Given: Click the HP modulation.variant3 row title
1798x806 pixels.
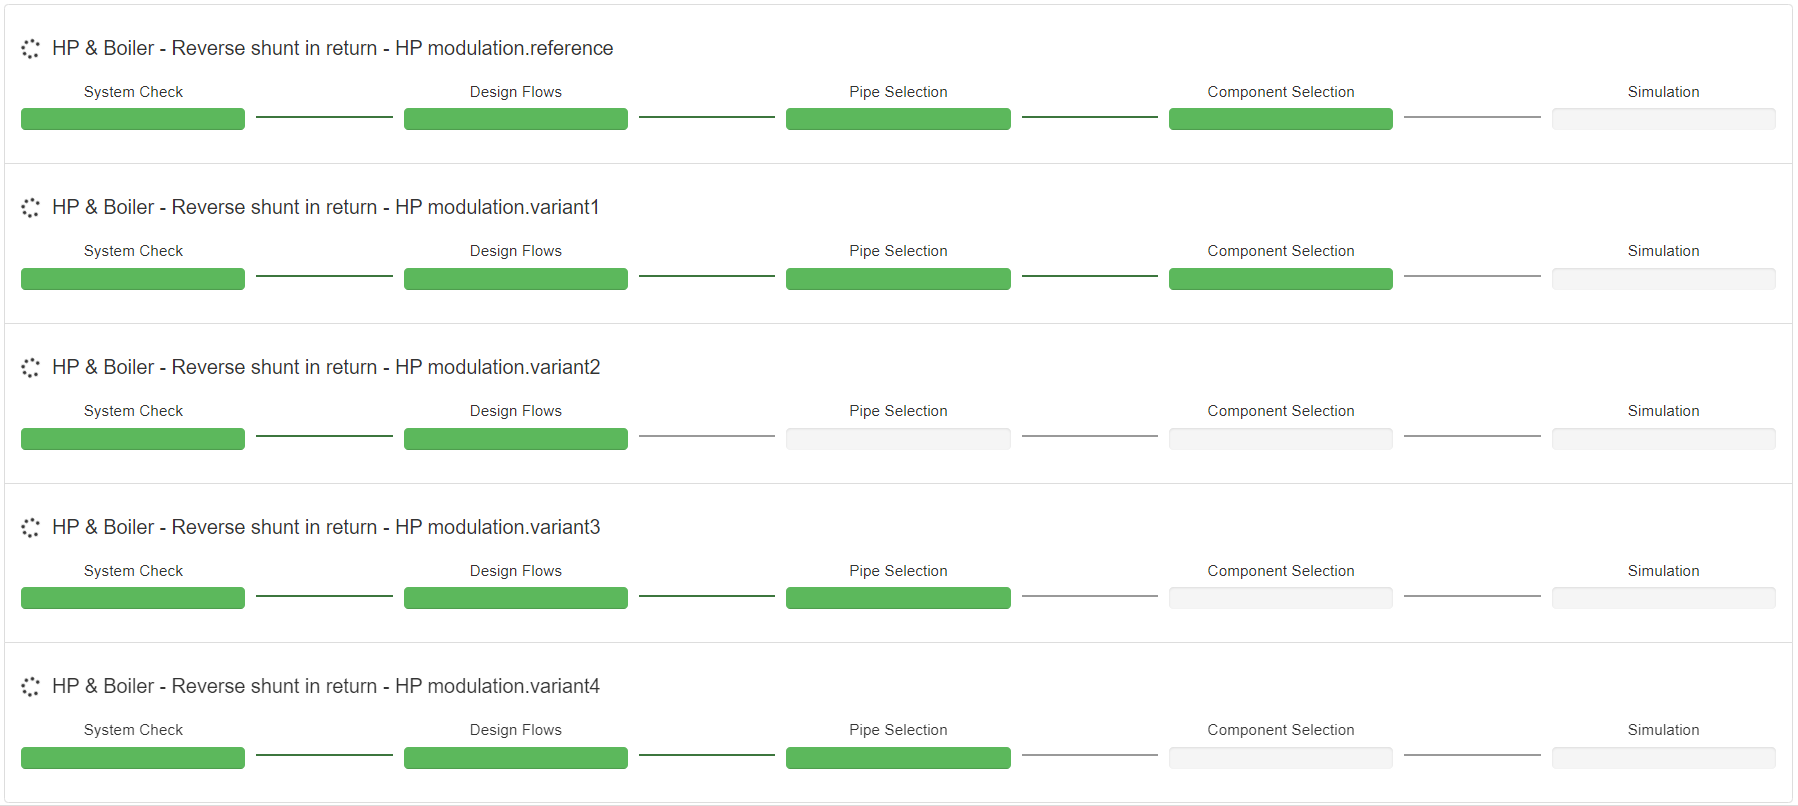Looking at the screenshot, I should (326, 527).
